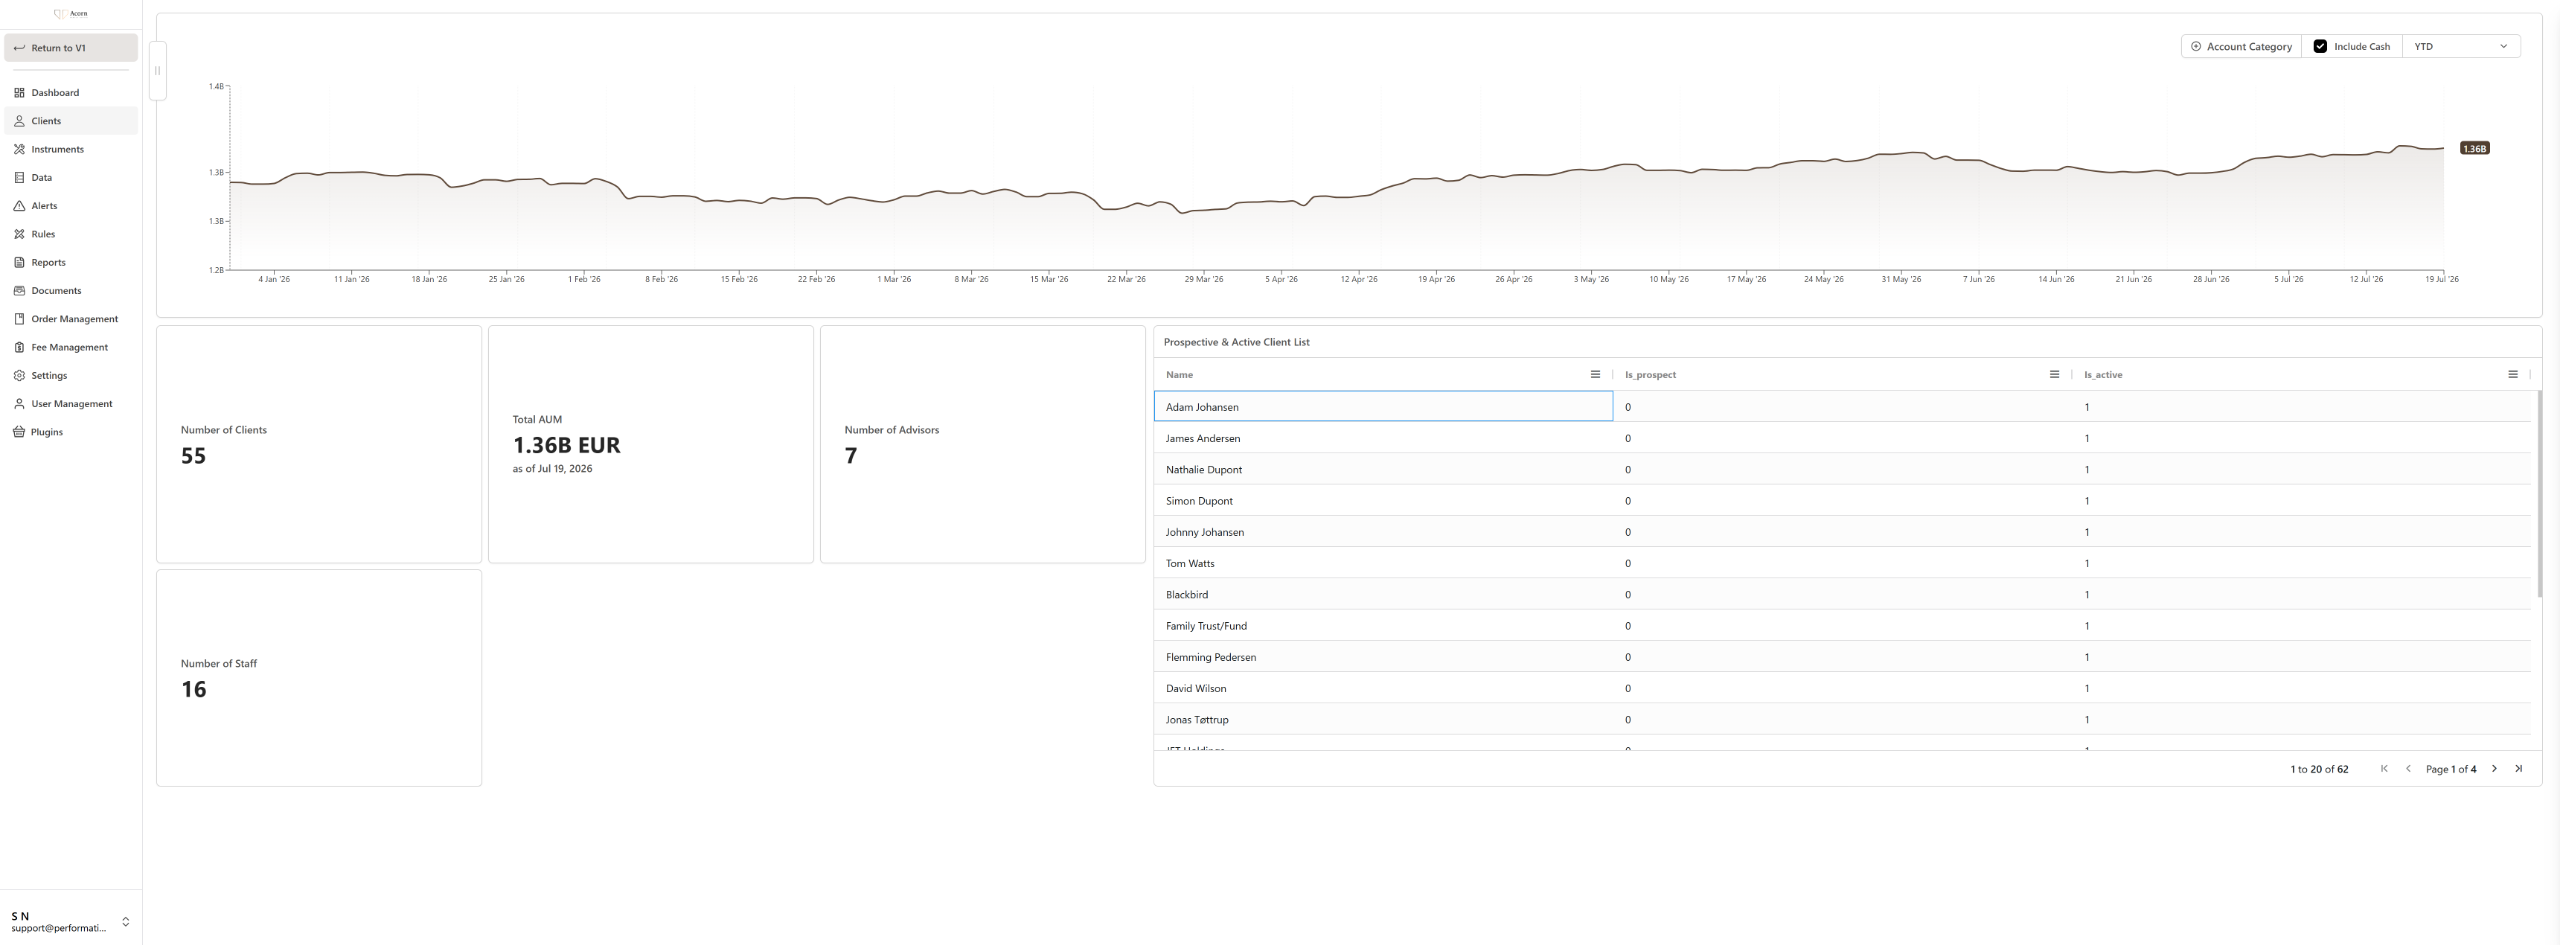Screen dimensions: 2560x945
Task: Open Fee Management menu item
Action: [x=71, y=347]
